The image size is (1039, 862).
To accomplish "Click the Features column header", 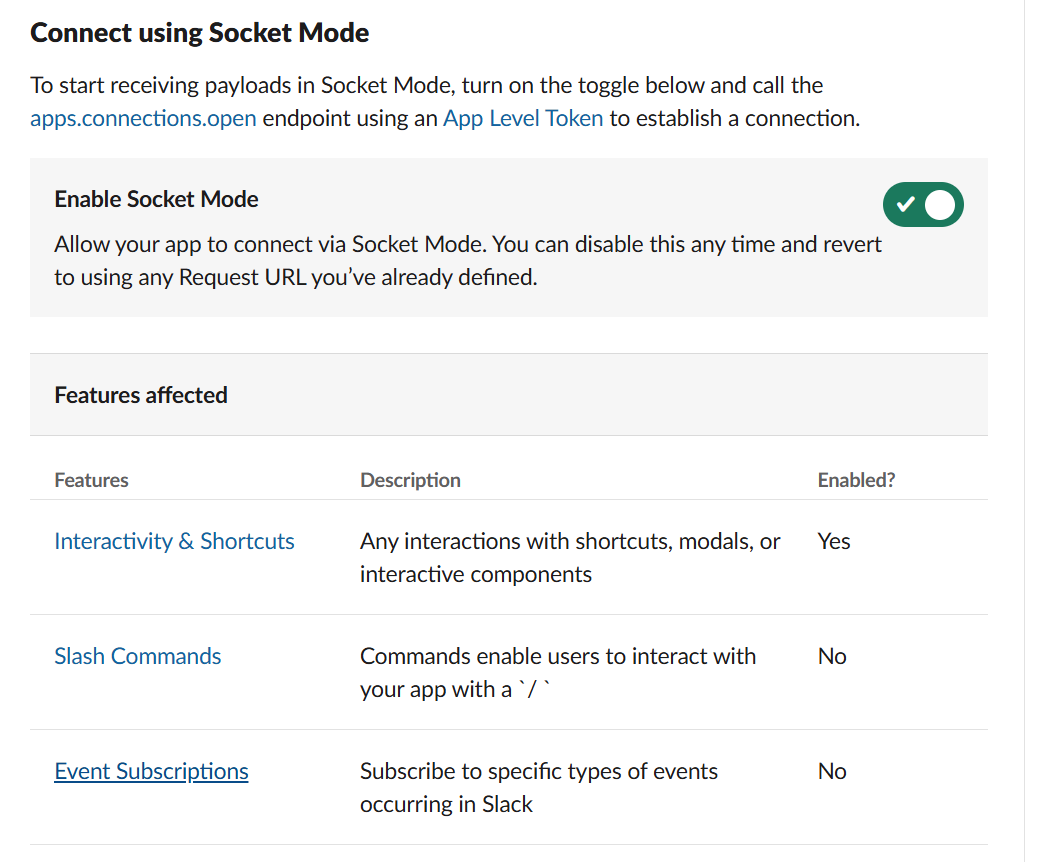I will (91, 480).
